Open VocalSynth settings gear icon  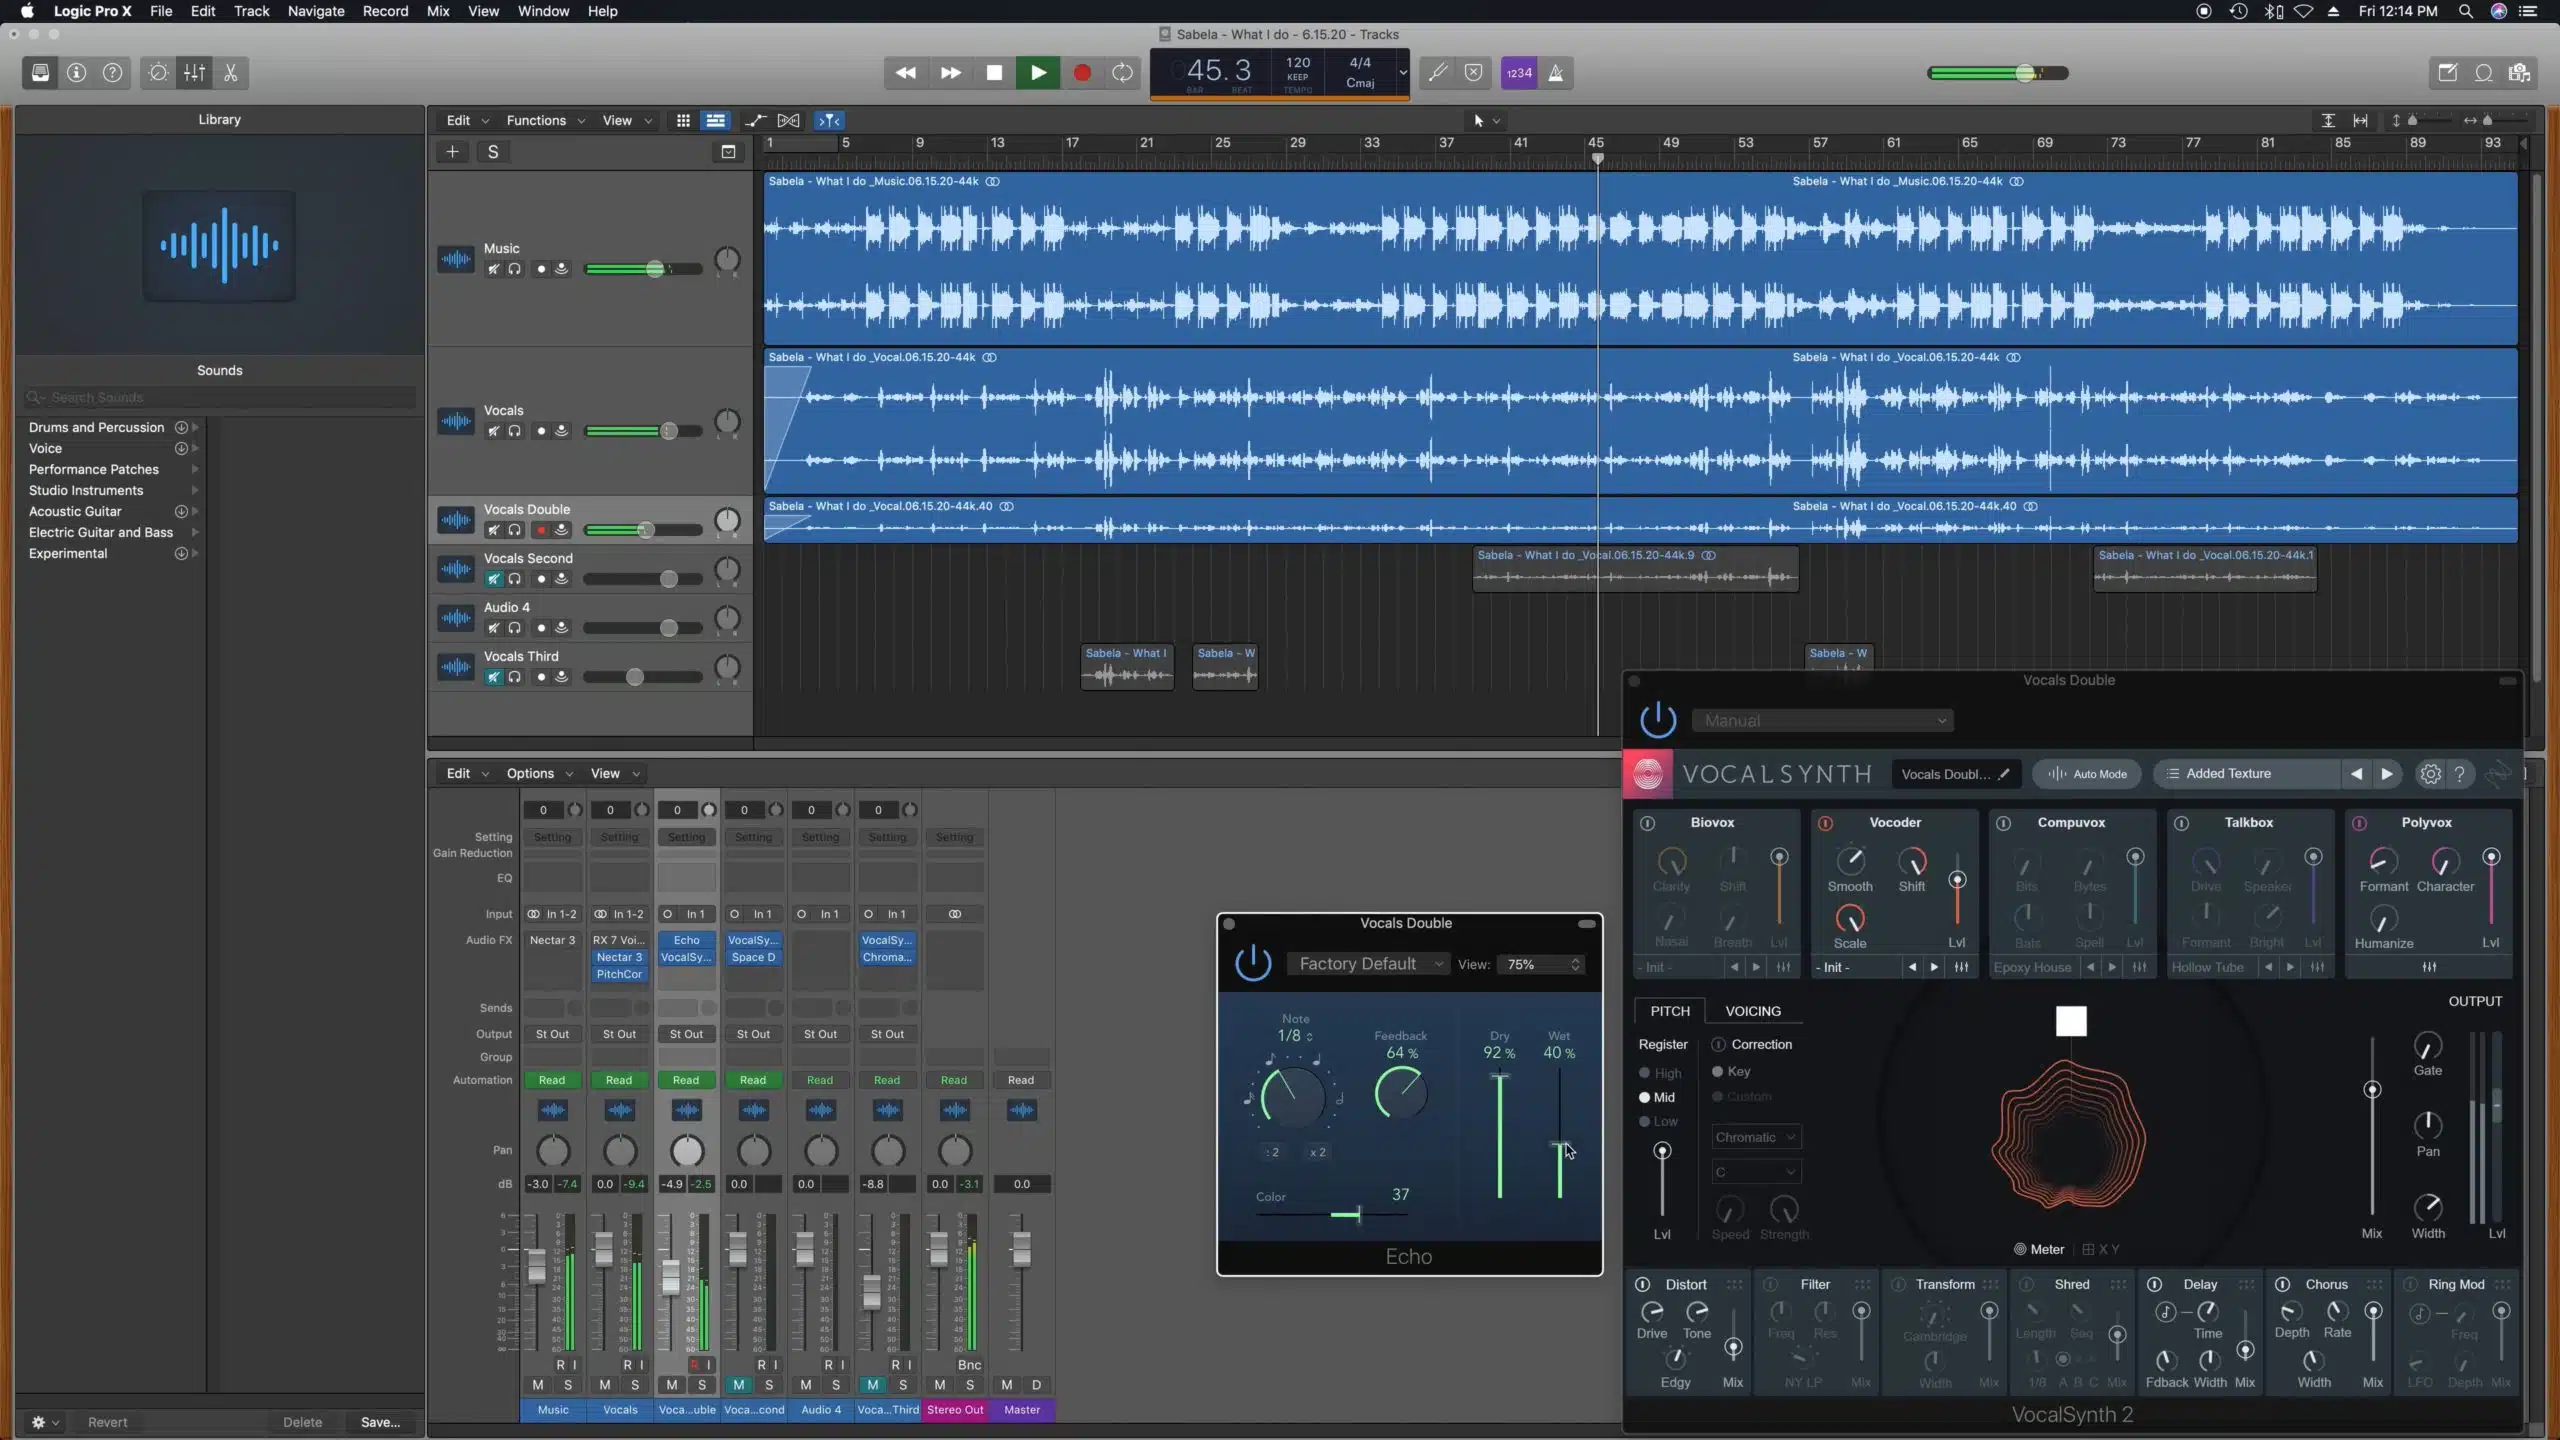tap(2430, 774)
